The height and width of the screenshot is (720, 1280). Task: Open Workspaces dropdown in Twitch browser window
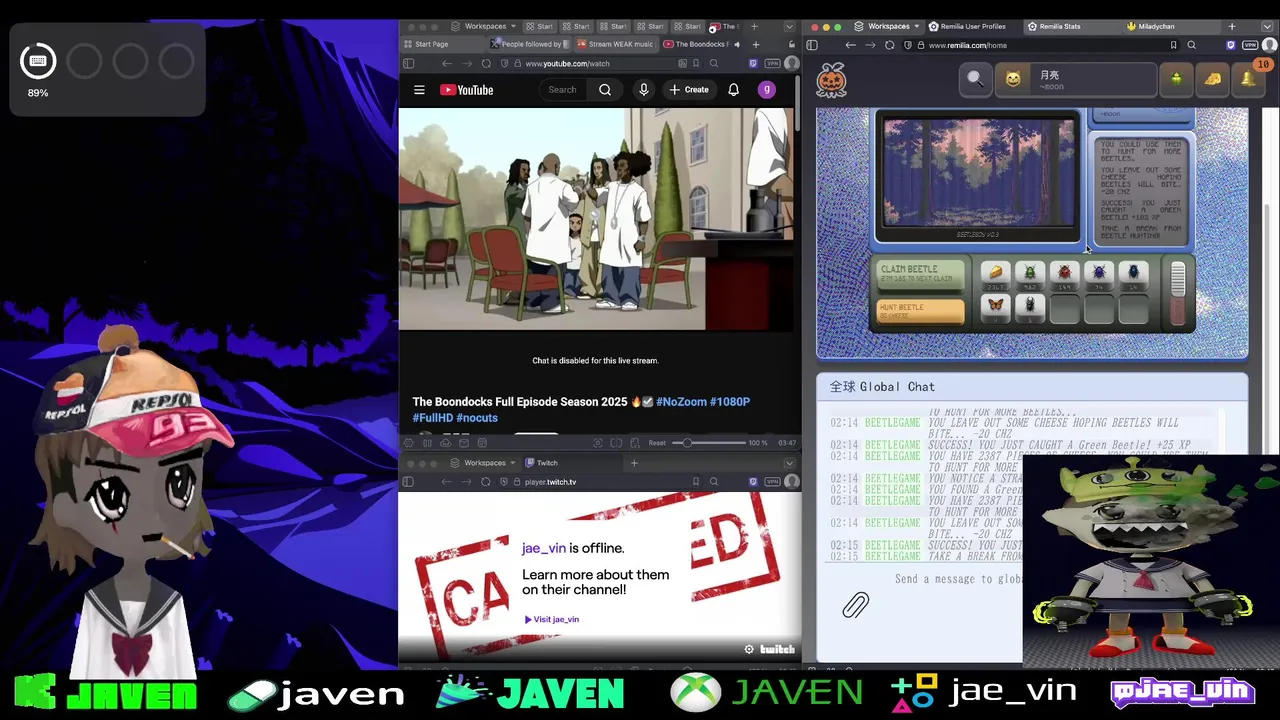(x=484, y=463)
